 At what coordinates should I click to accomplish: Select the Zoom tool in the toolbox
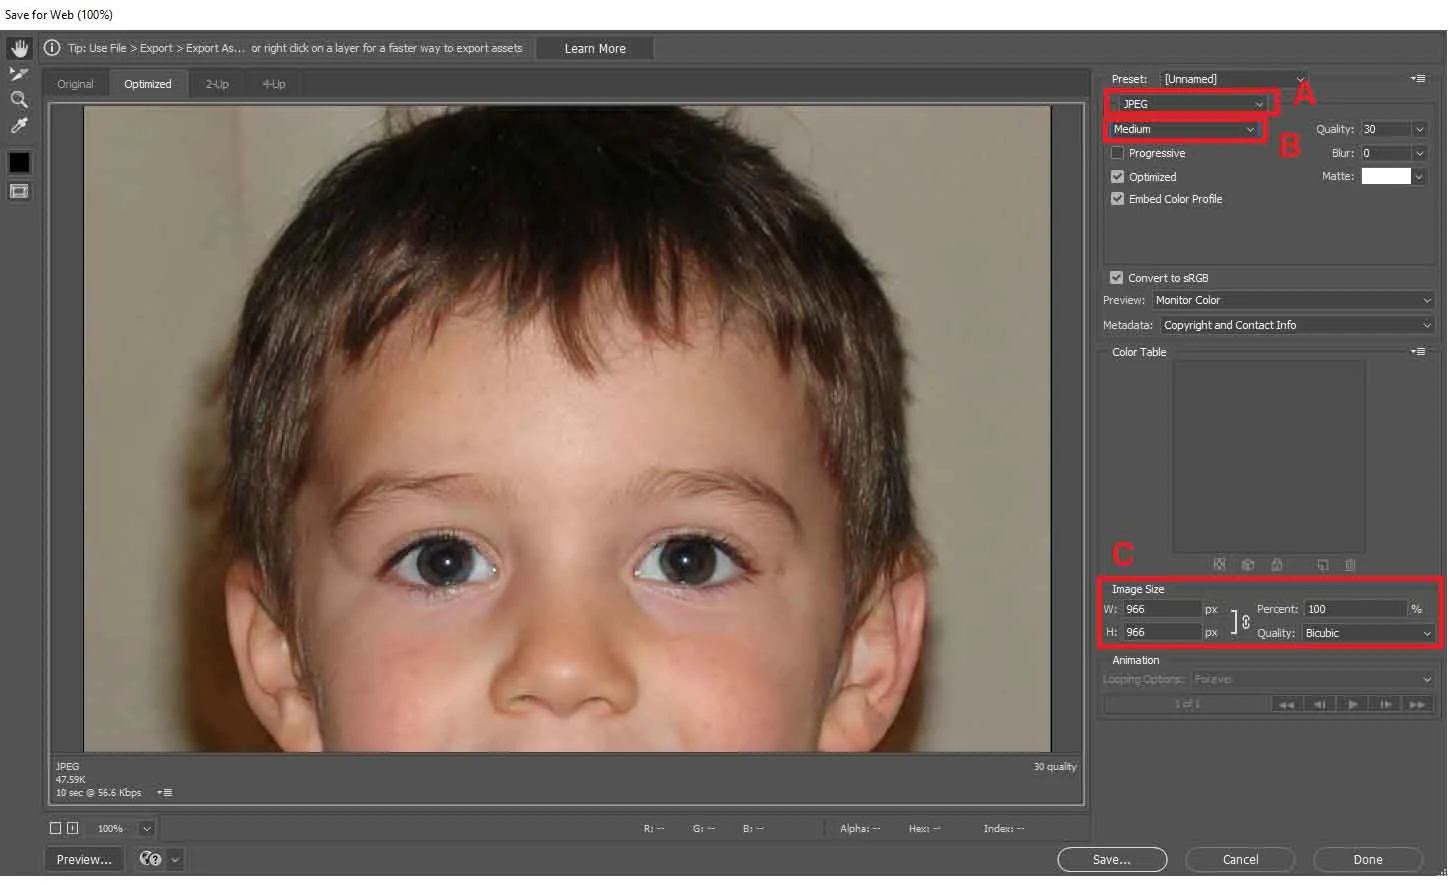(x=19, y=100)
